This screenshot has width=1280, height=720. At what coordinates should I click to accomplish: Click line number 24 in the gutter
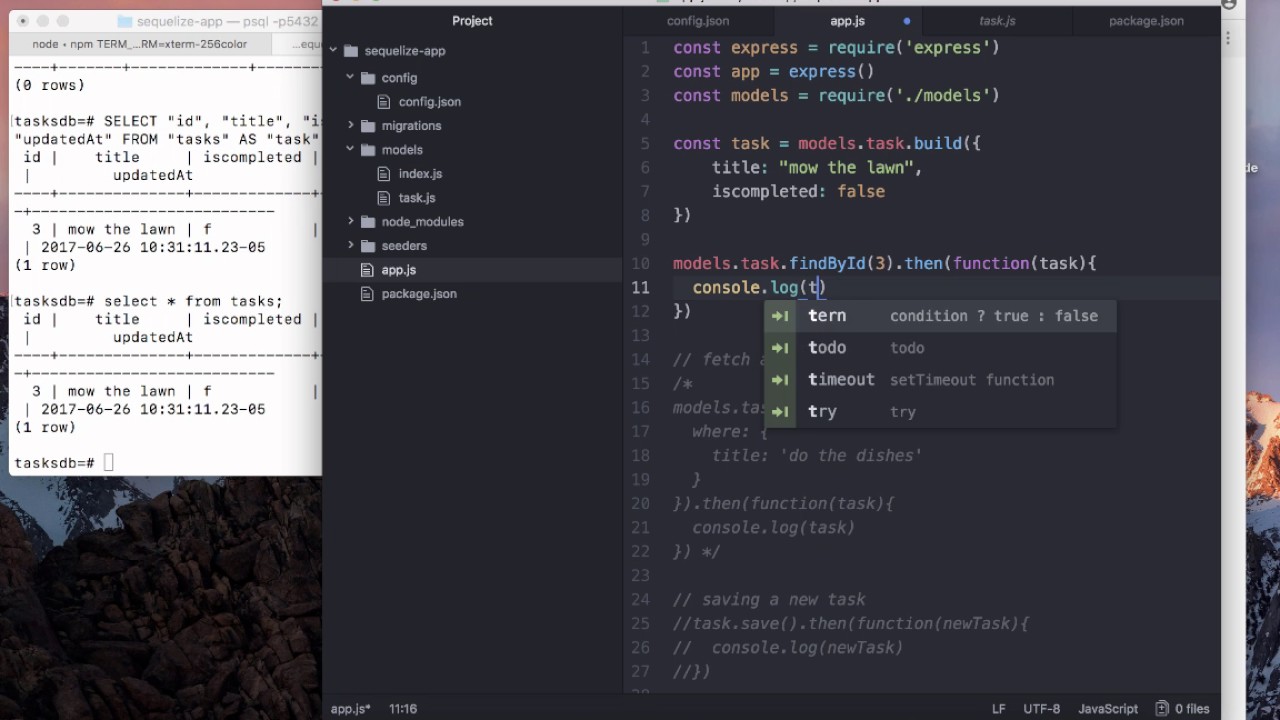(640, 600)
